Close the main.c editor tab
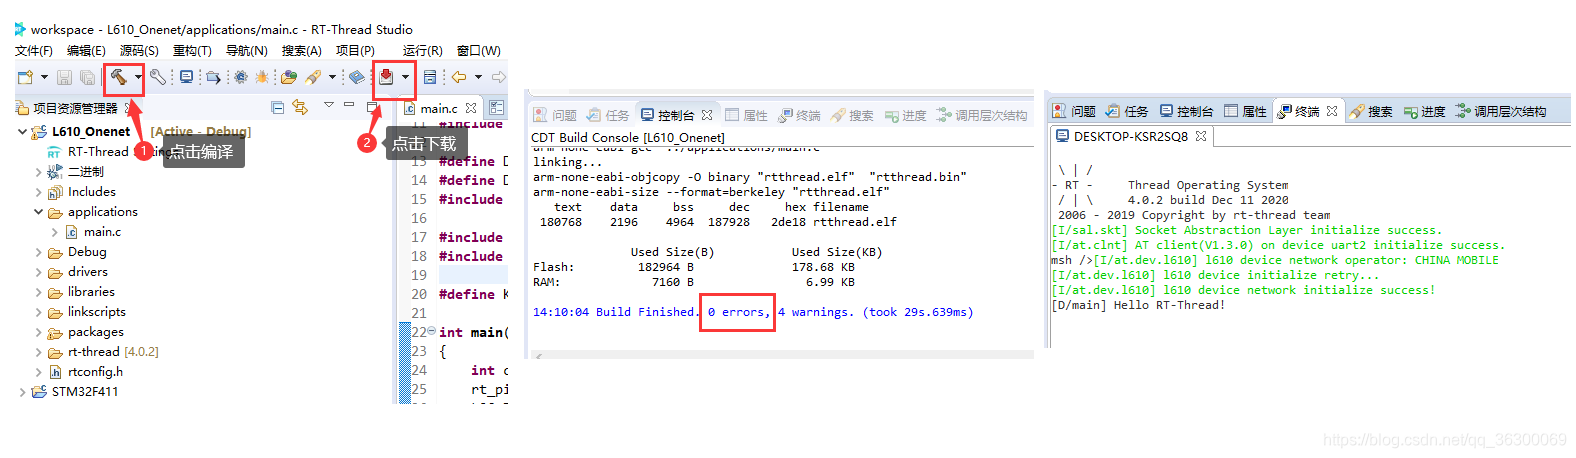 (x=471, y=108)
